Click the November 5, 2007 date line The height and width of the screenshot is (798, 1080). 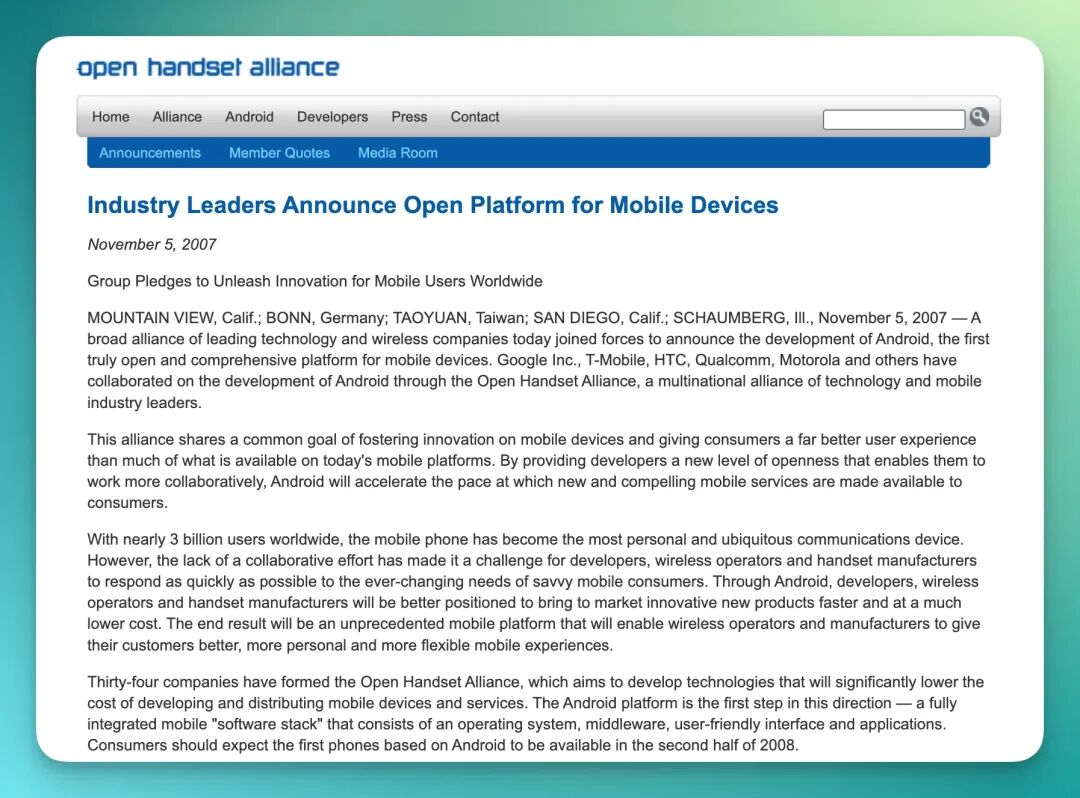152,244
